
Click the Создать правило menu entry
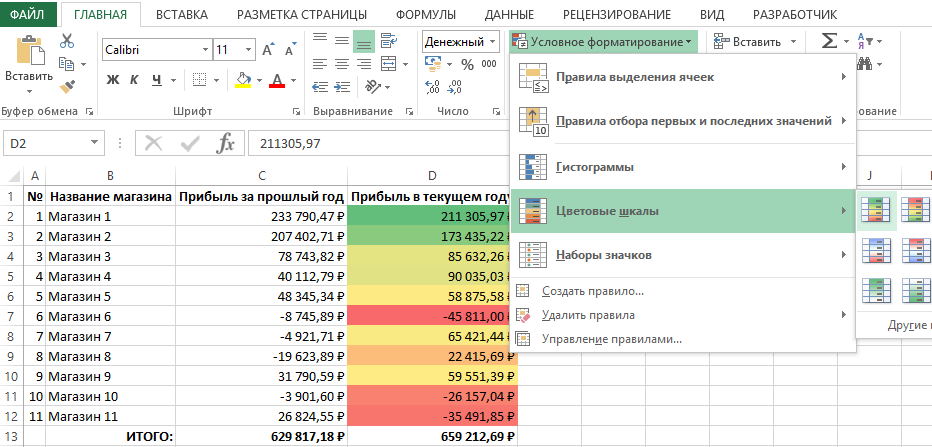click(592, 291)
